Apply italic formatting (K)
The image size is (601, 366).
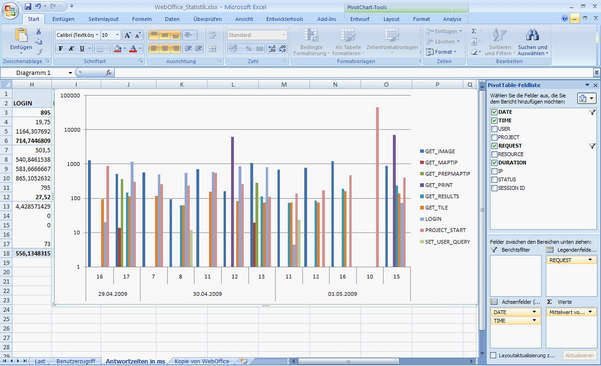tap(71, 48)
